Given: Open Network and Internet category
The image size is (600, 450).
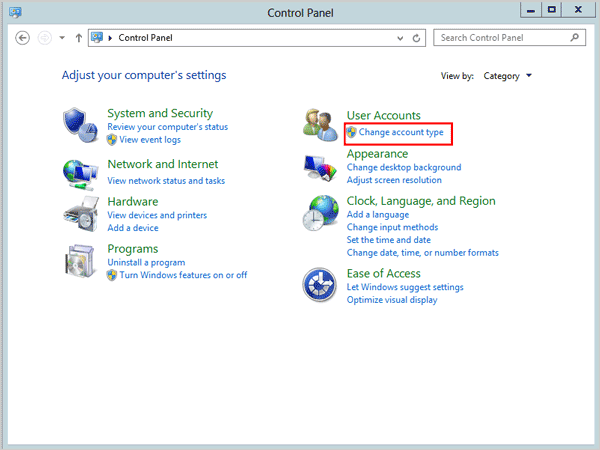Looking at the screenshot, I should click(163, 164).
